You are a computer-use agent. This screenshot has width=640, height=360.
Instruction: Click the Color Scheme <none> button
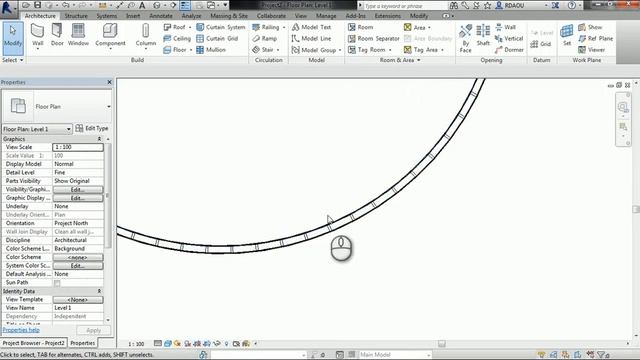[78, 258]
